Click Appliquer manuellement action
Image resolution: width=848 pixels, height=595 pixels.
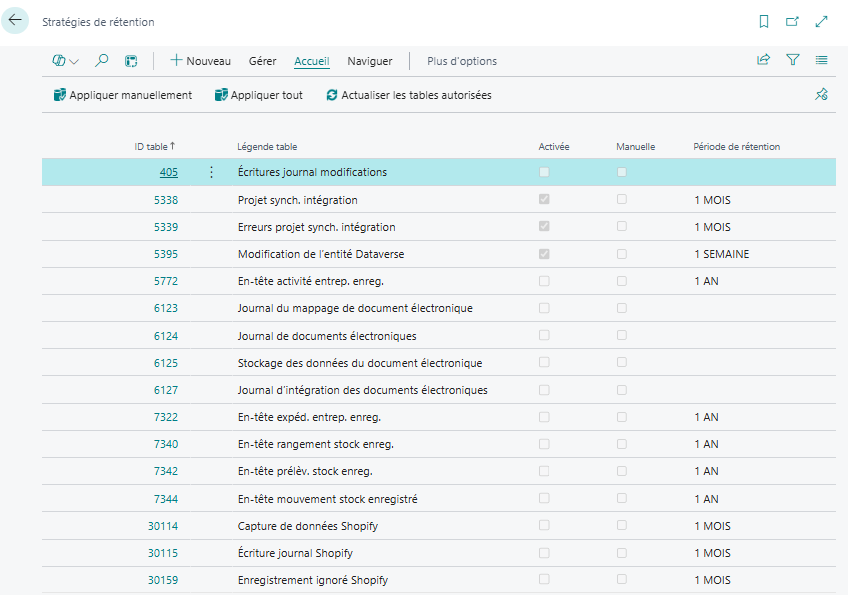pos(123,95)
